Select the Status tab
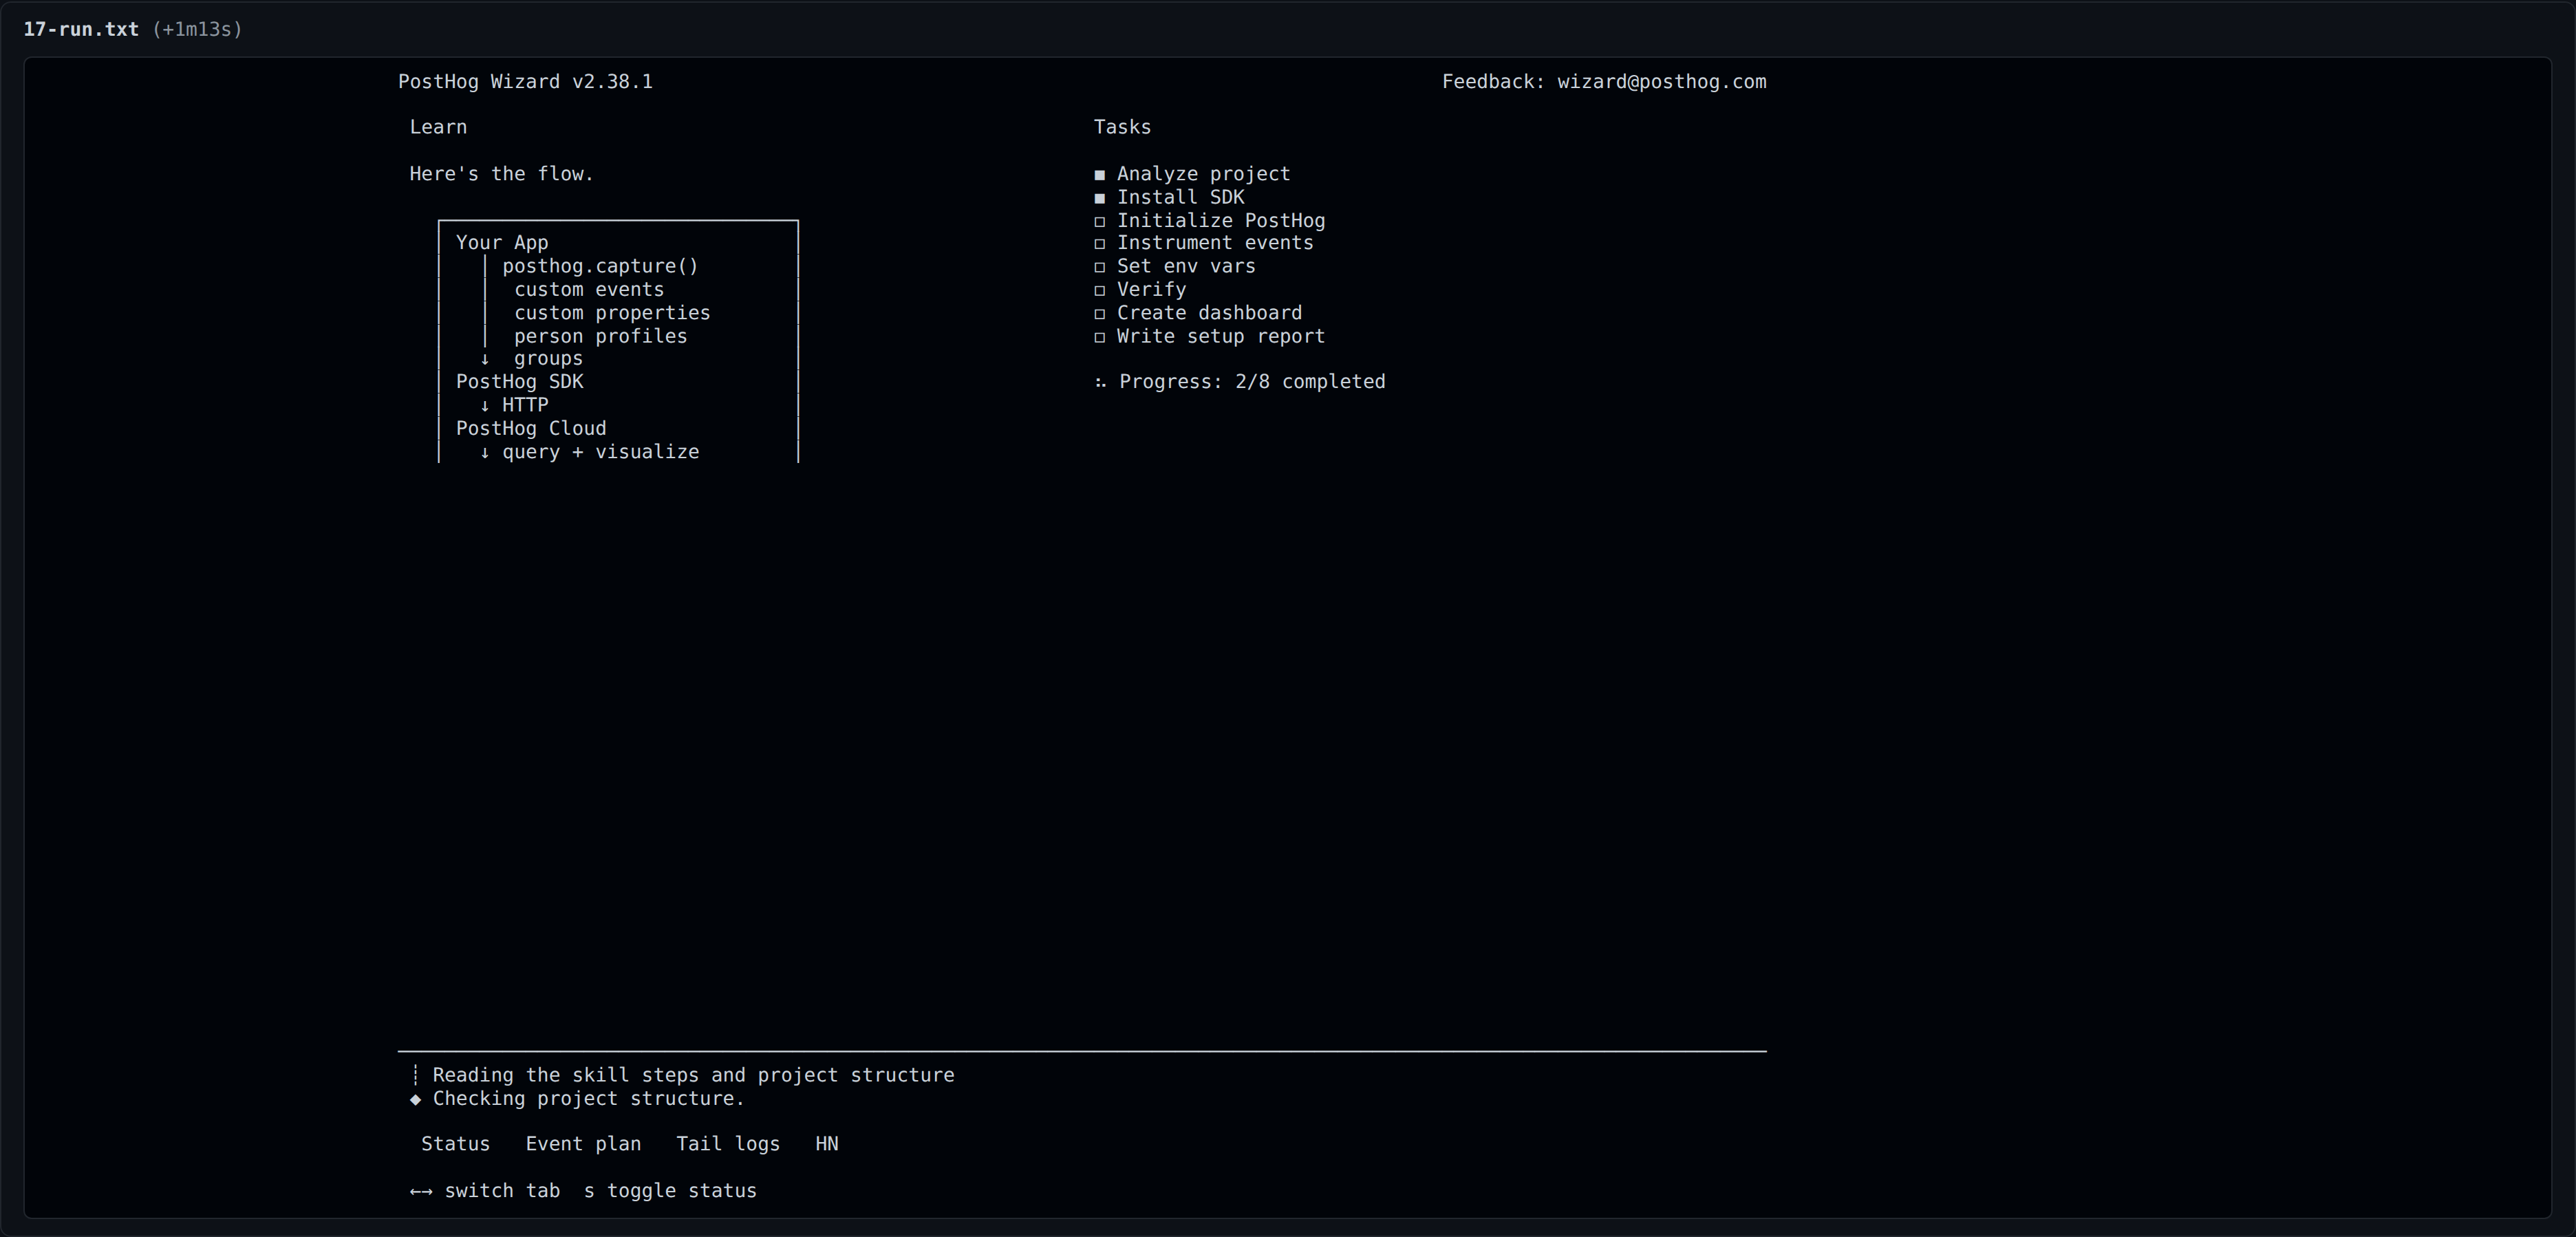The width and height of the screenshot is (2576, 1237). (455, 1143)
